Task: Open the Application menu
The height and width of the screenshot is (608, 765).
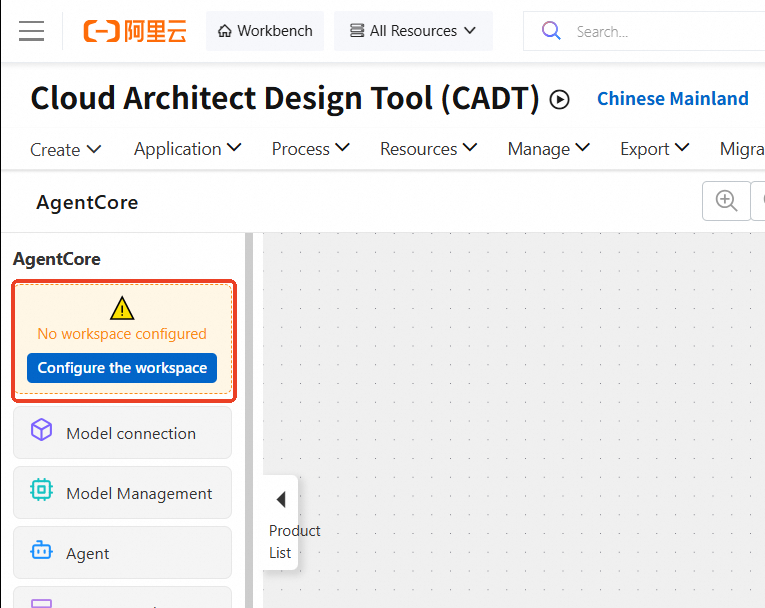Action: tap(188, 148)
